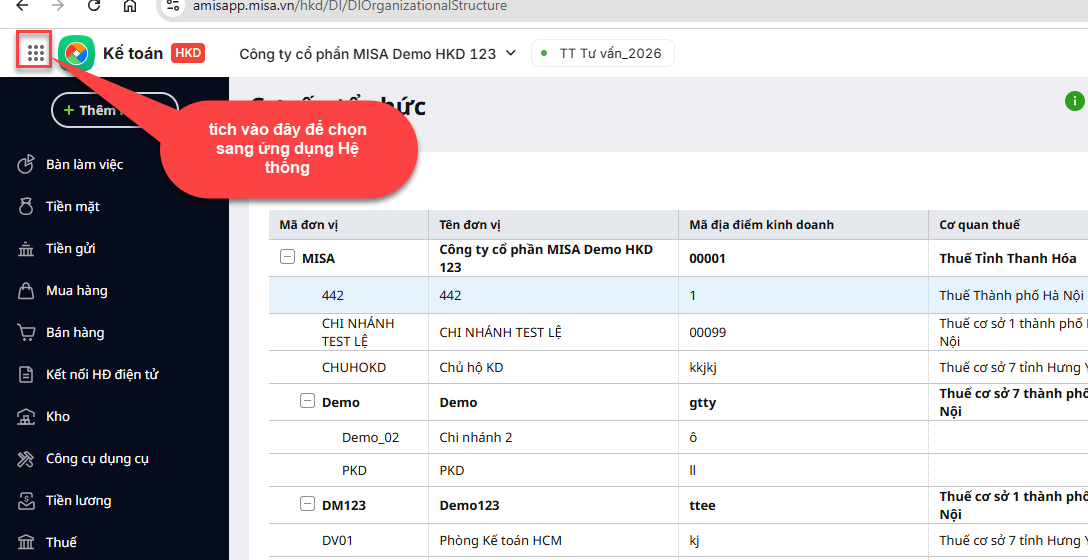Viewport: 1088px width, 560px height.
Task: Open Tiền mặt in sidebar
Action: coord(72,206)
